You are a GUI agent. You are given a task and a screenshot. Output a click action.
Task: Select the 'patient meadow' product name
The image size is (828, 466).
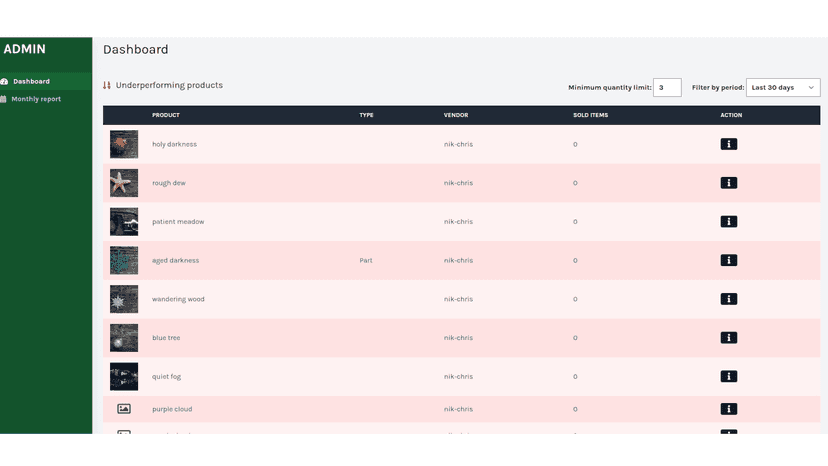[178, 221]
